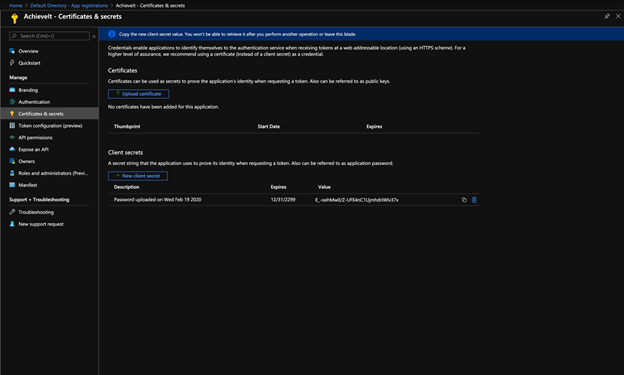
Task: Go to Home in breadcrumb
Action: pyautogui.click(x=16, y=6)
